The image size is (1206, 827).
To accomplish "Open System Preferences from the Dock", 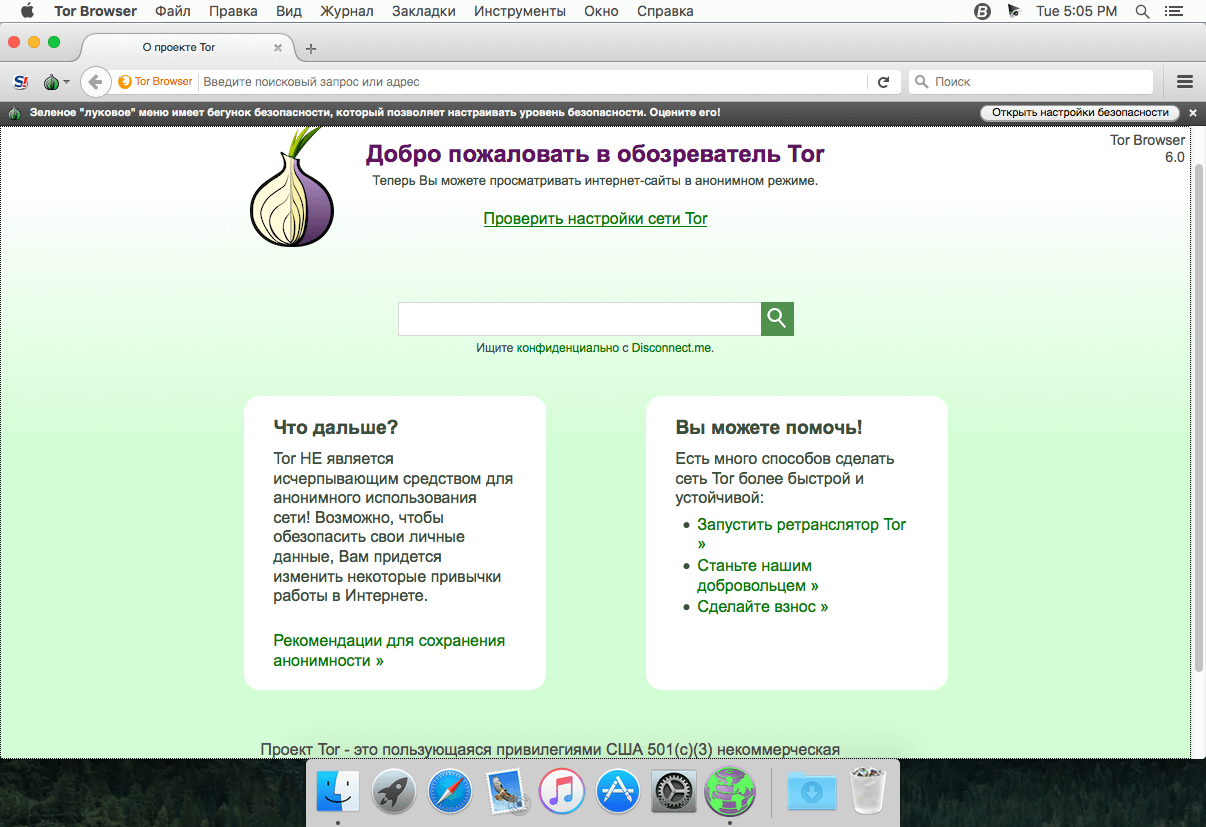I will coord(674,792).
